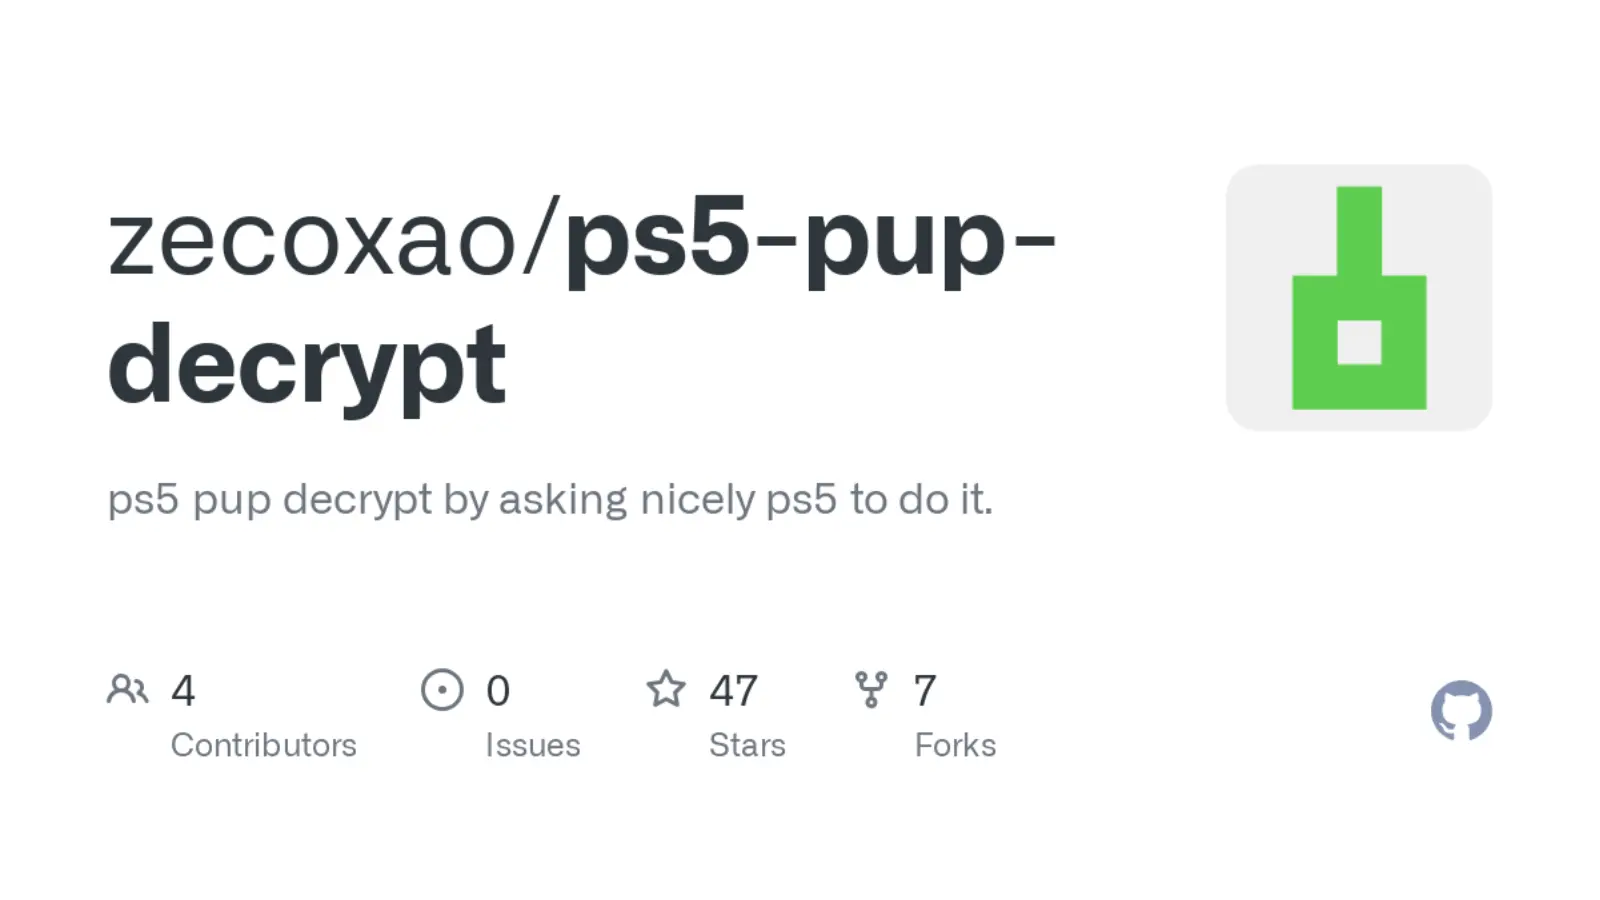Click the contributors people icon

[127, 689]
